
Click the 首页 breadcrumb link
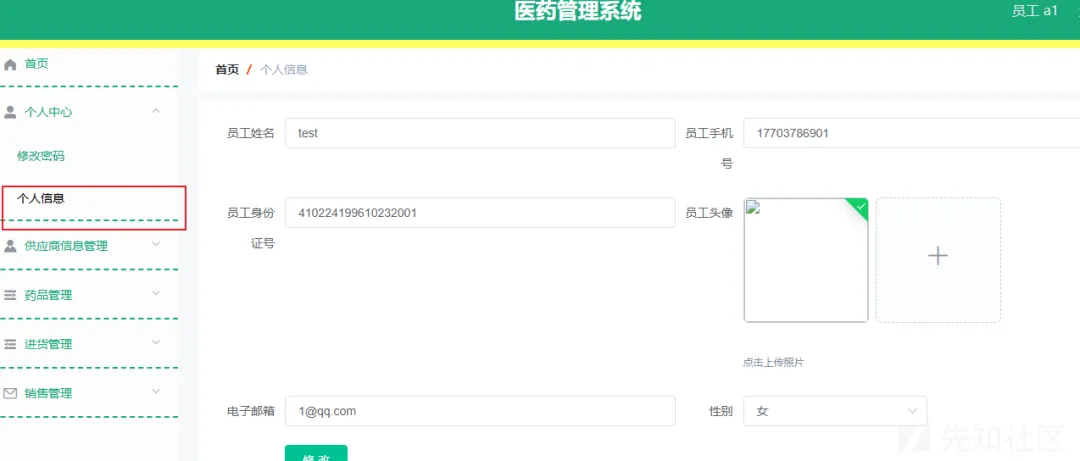coord(227,70)
